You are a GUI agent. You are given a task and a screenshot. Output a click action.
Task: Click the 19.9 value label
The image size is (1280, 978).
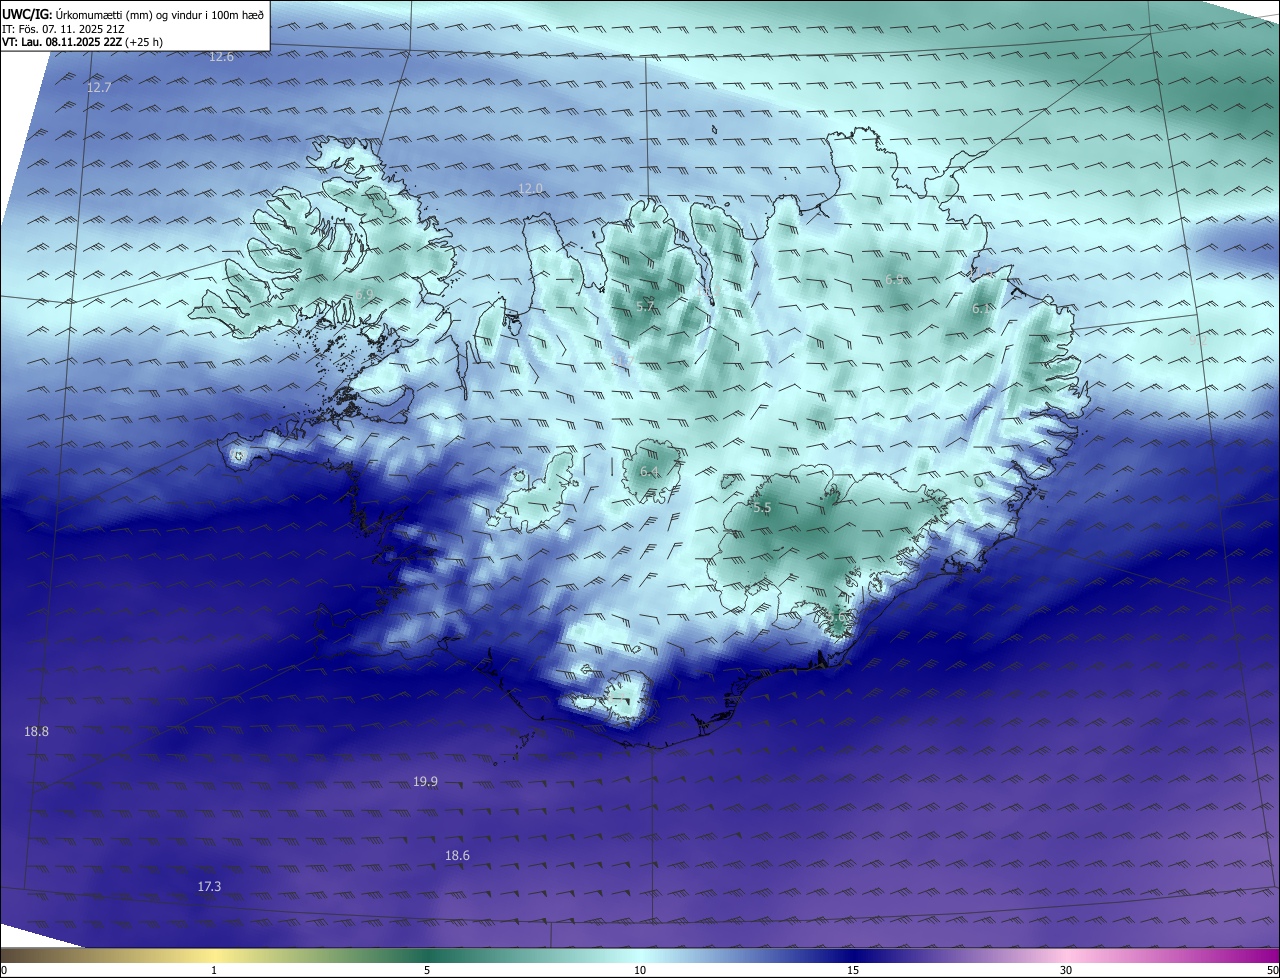(425, 782)
